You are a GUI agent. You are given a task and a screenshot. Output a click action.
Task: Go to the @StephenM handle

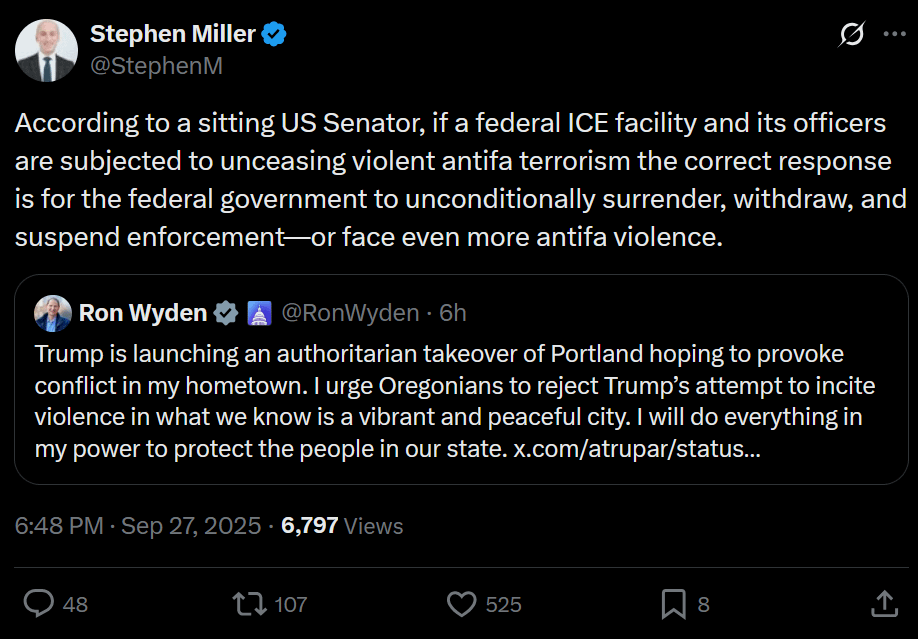coord(156,66)
